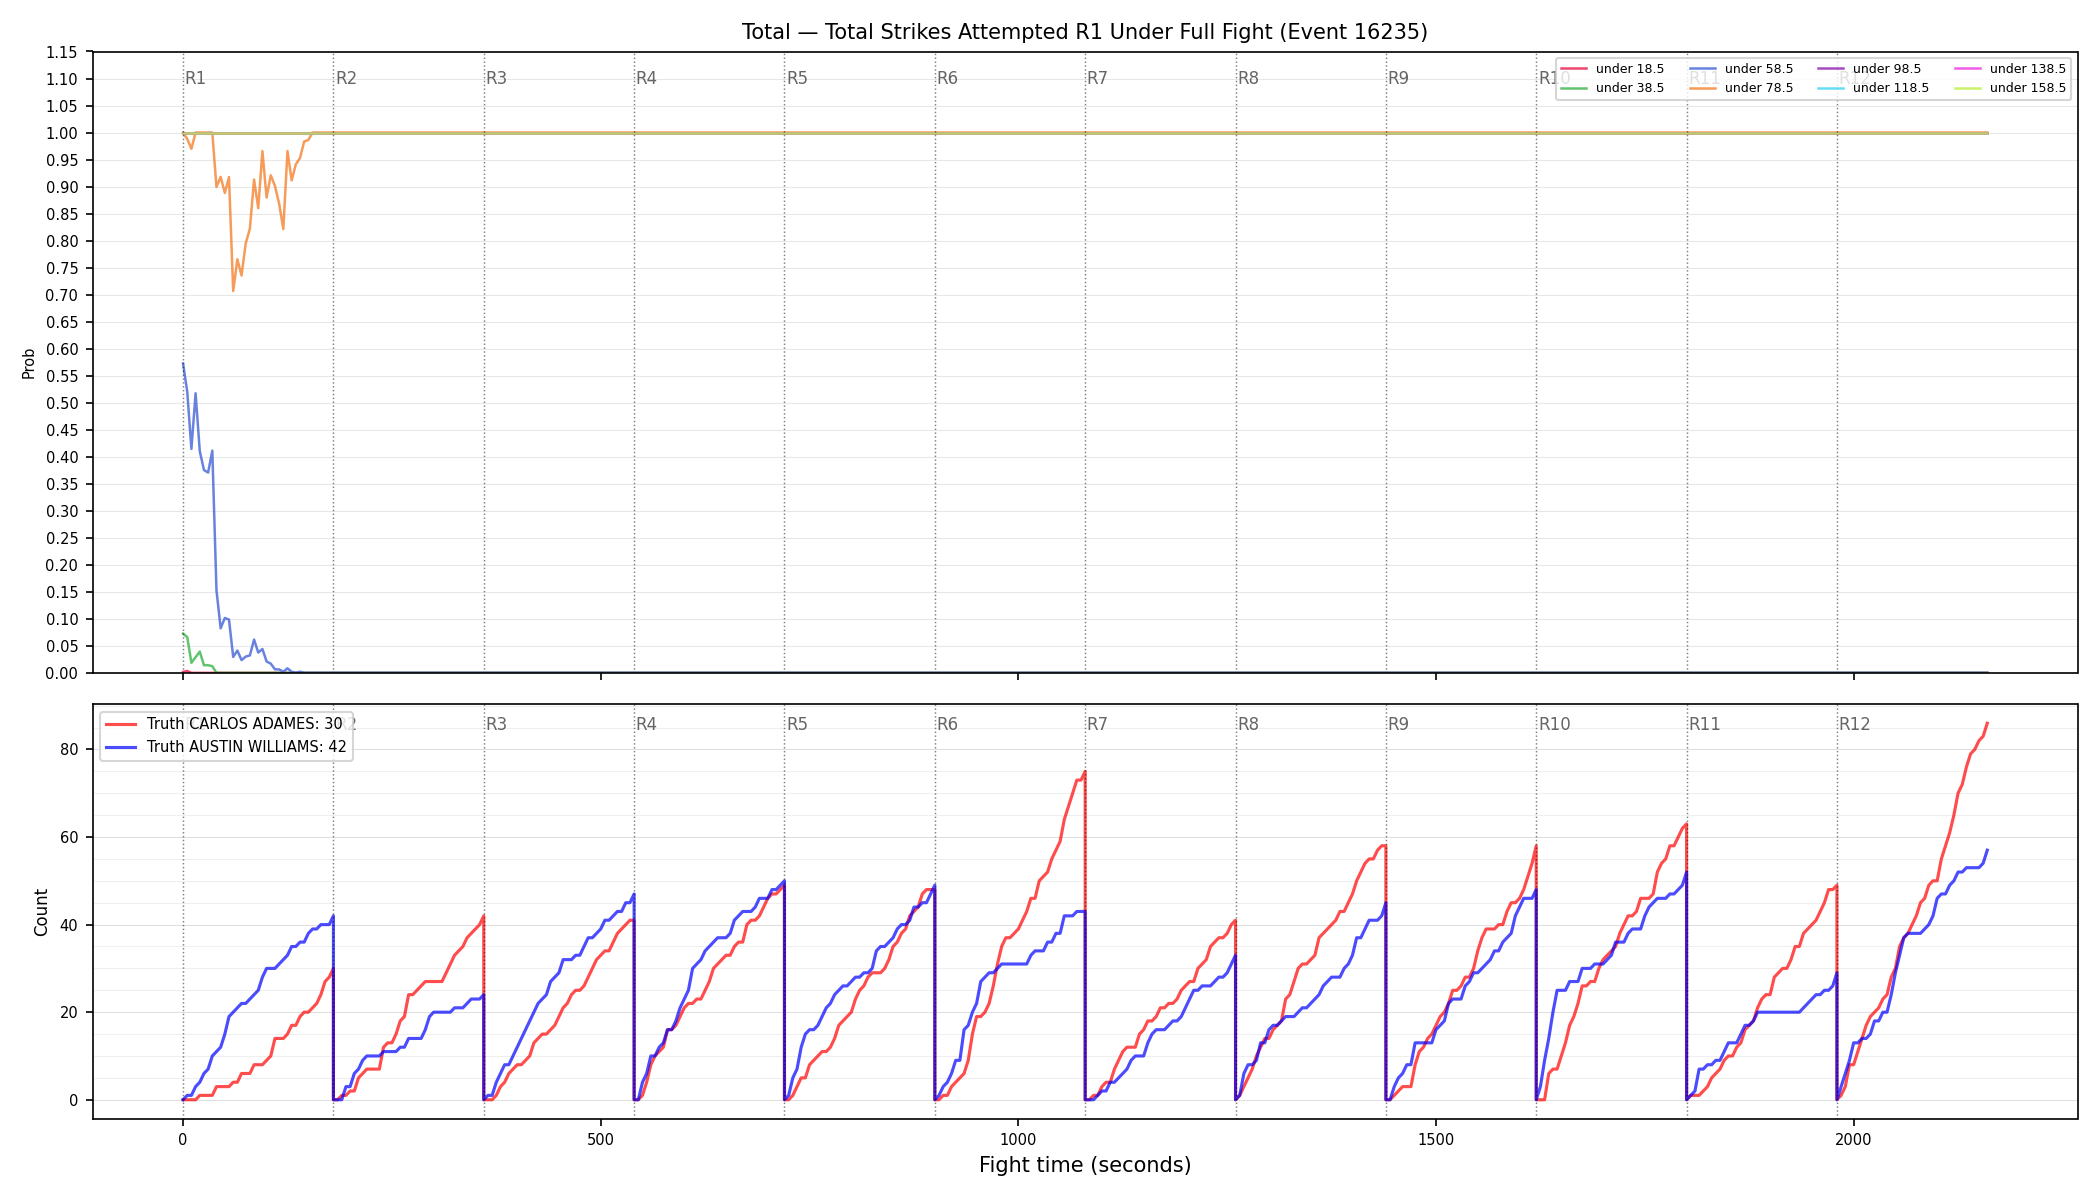Click the R6 round marker in the Prob chart
The image size is (2100, 1200).
[948, 78]
